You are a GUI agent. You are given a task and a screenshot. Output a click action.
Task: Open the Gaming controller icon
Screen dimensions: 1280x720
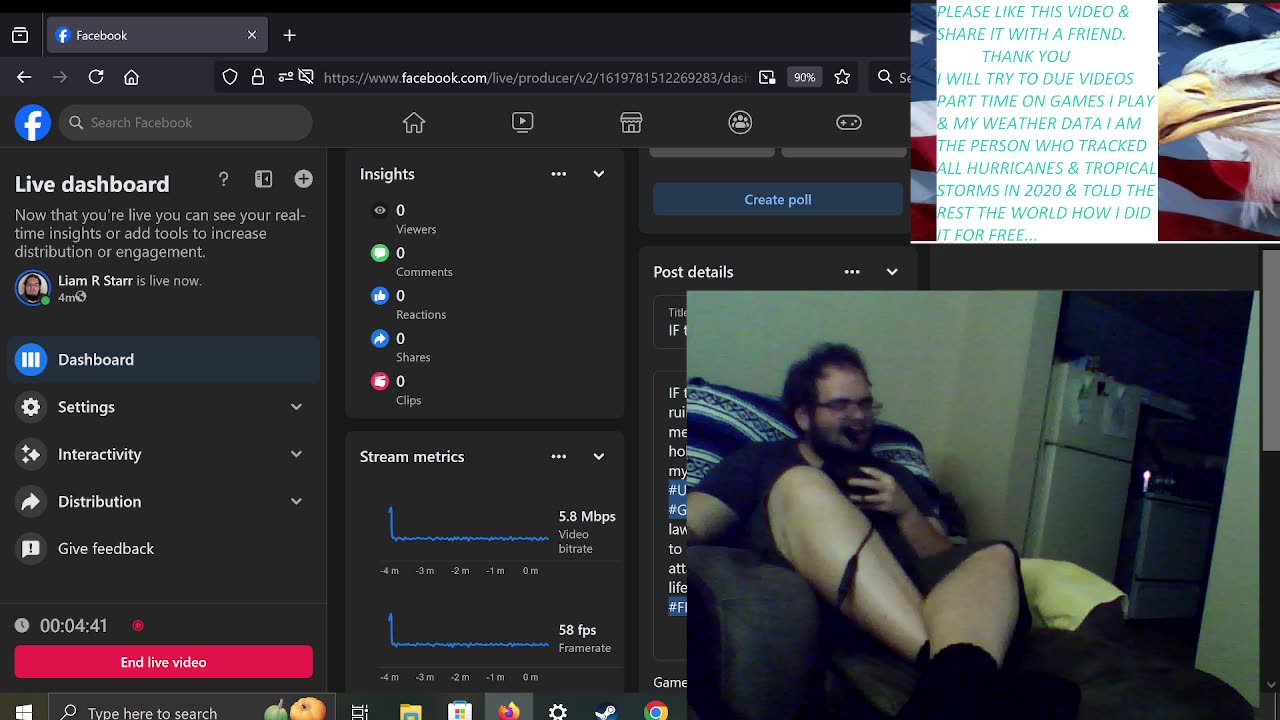pos(848,122)
